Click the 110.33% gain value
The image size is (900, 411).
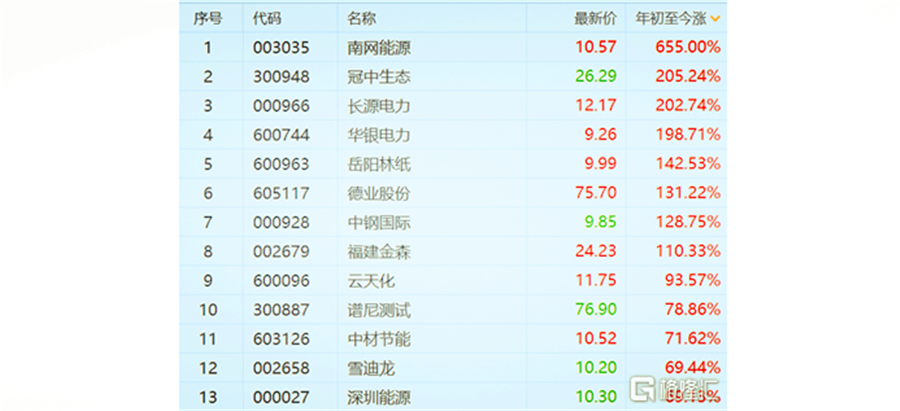688,252
